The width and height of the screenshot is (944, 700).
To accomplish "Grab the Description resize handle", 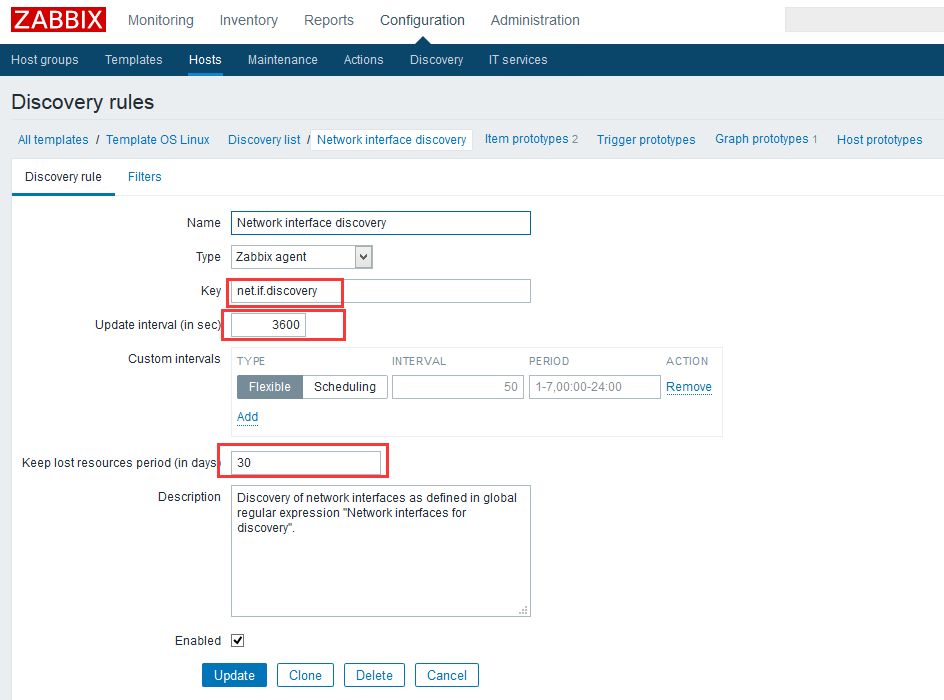I will (524, 610).
